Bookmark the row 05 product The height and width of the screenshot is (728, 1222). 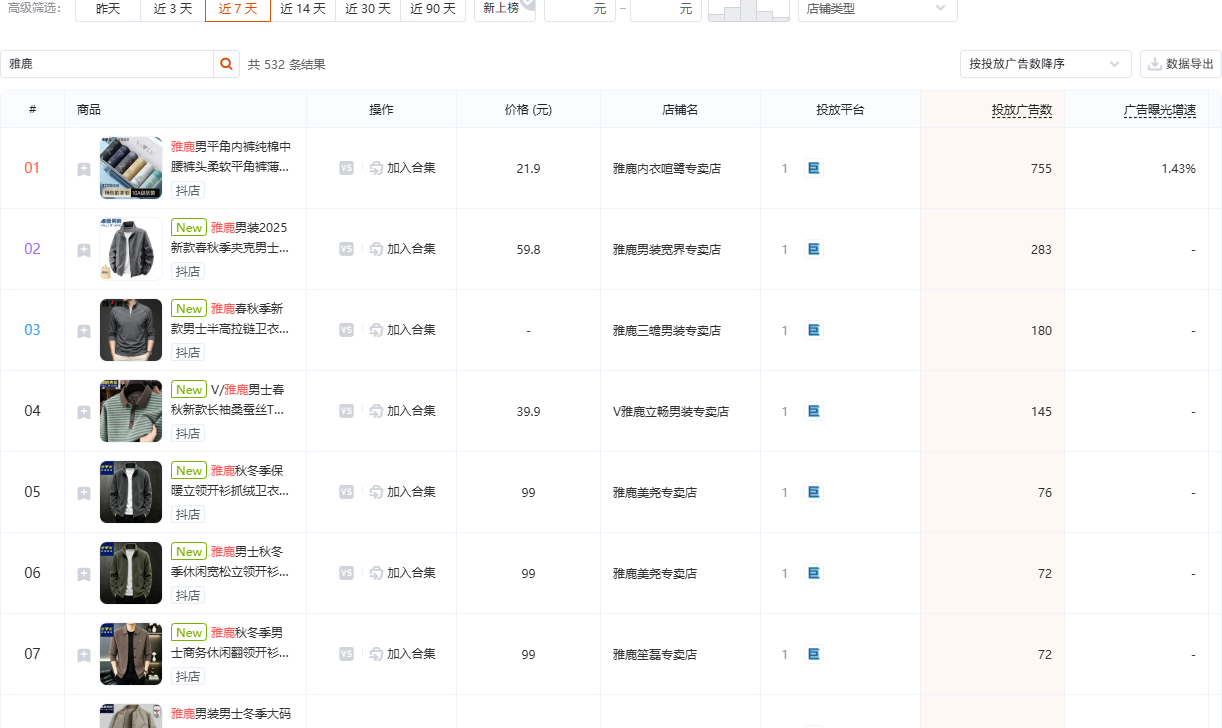84,493
